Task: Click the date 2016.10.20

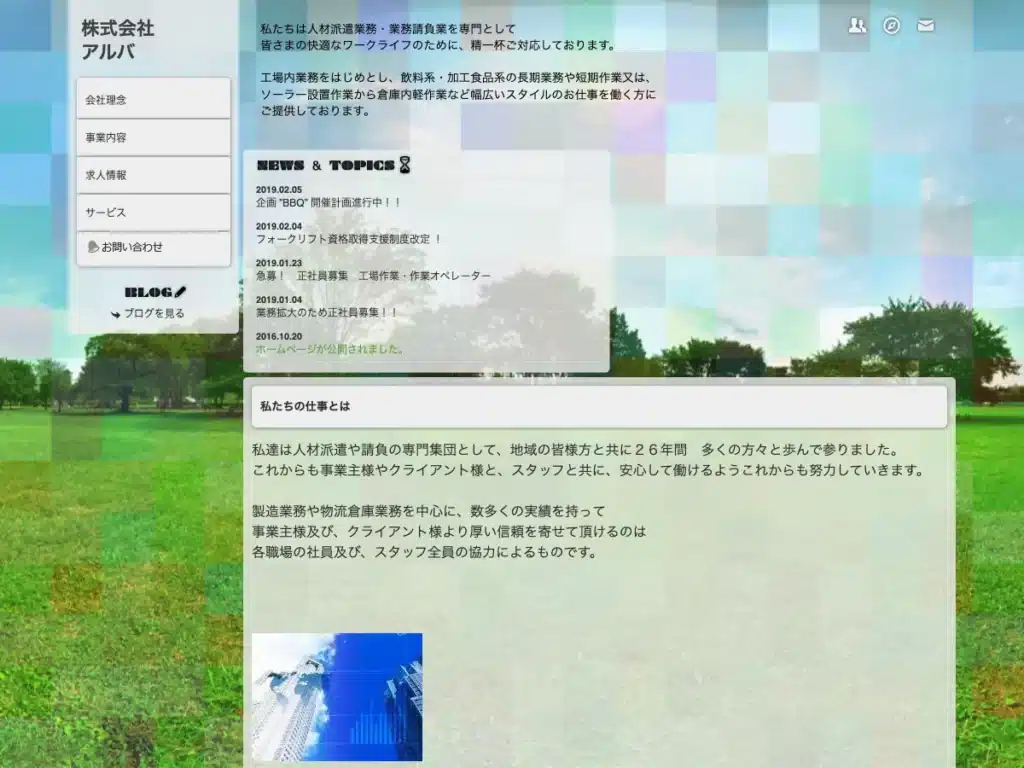Action: coord(279,336)
